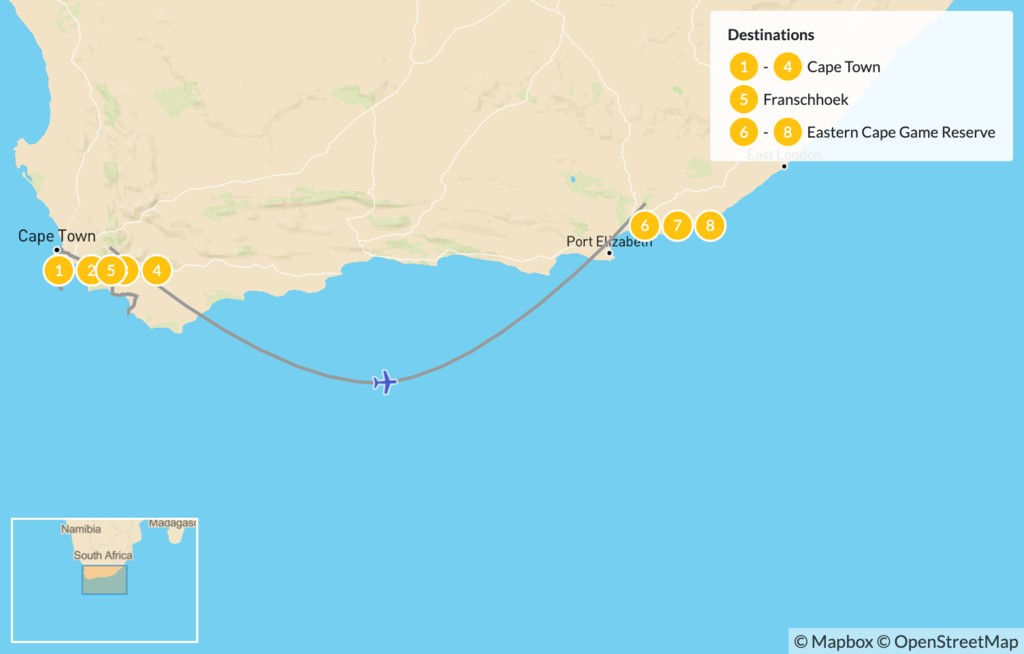Image resolution: width=1024 pixels, height=654 pixels.
Task: Select Eastern Cape Game Reserve legend entry
Action: pos(901,133)
